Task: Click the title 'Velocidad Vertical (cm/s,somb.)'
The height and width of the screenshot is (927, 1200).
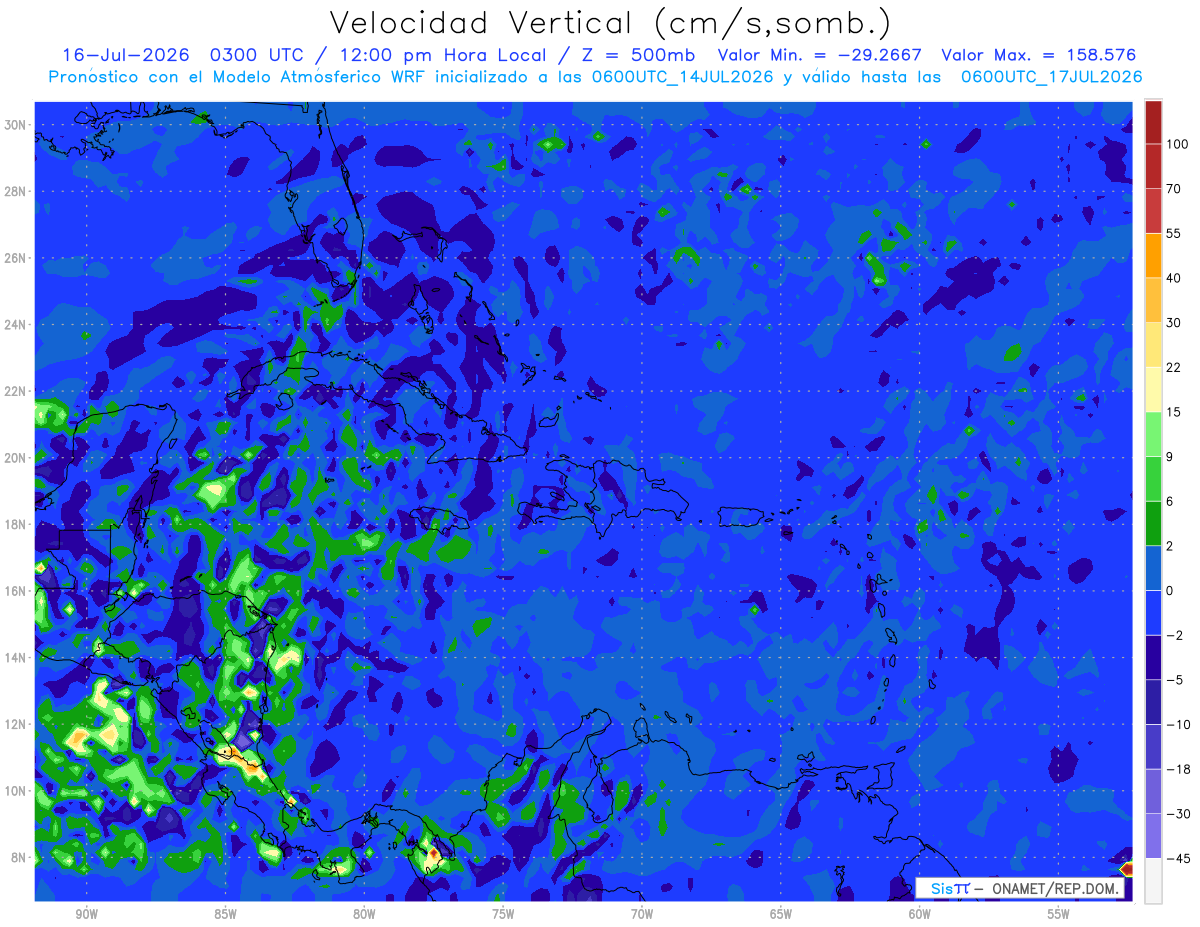Action: point(610,22)
